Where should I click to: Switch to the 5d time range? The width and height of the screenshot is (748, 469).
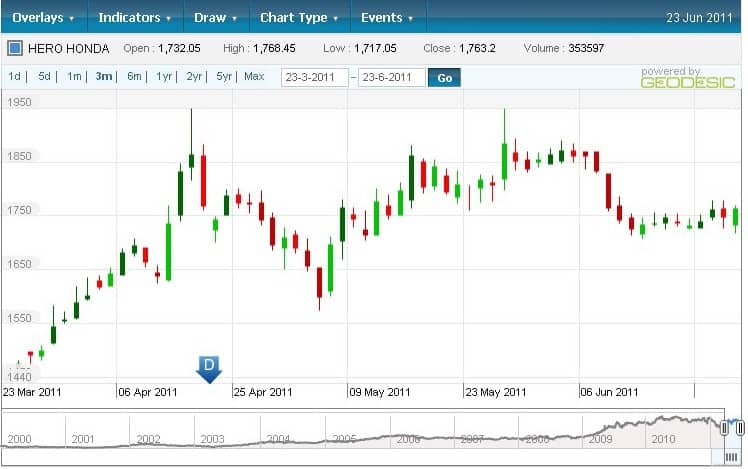(44, 76)
